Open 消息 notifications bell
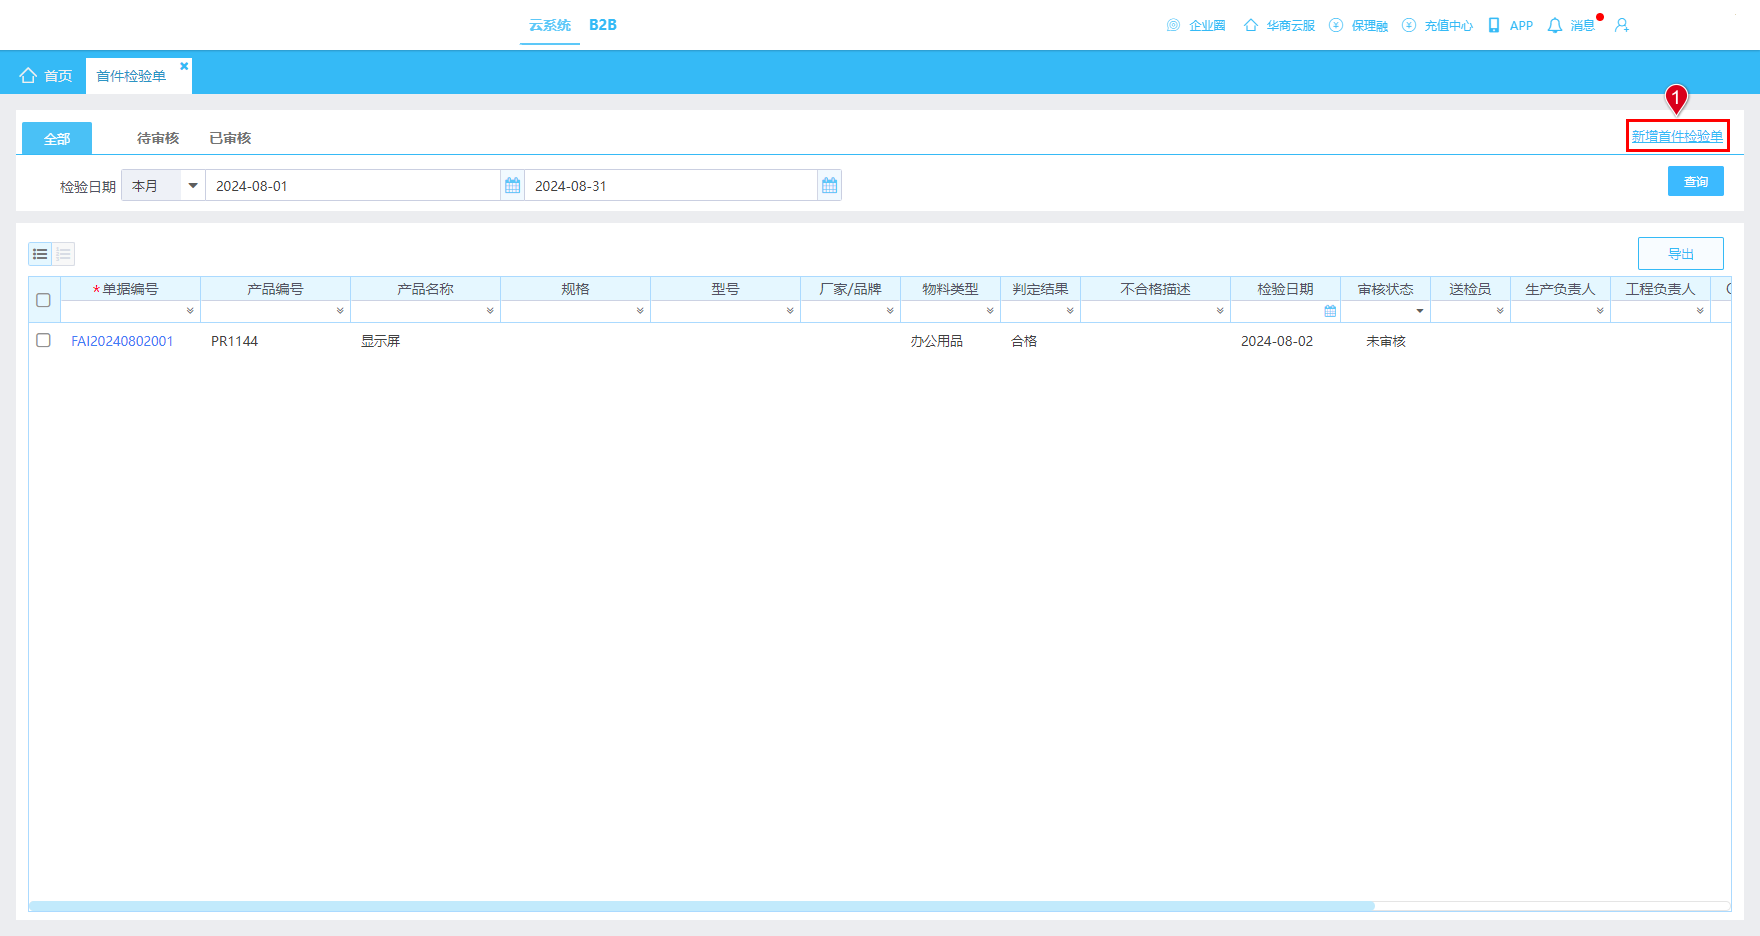This screenshot has width=1760, height=936. pos(1571,25)
